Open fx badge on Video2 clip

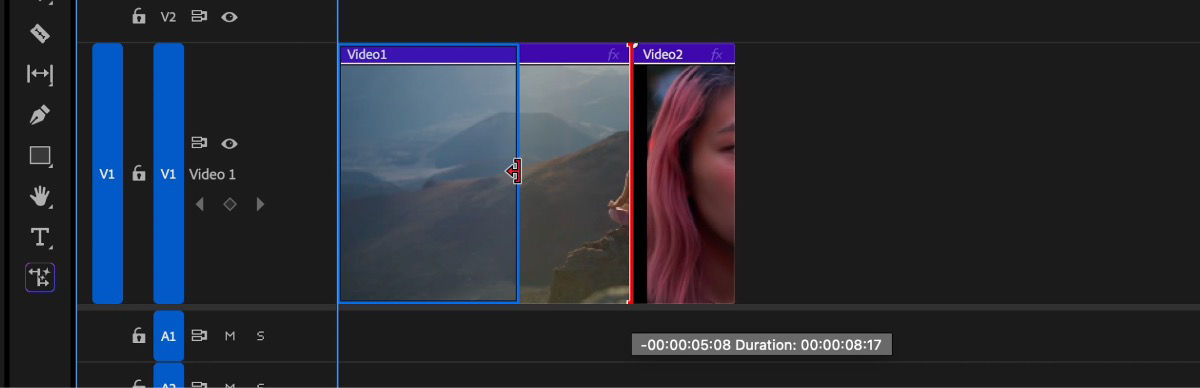(717, 55)
